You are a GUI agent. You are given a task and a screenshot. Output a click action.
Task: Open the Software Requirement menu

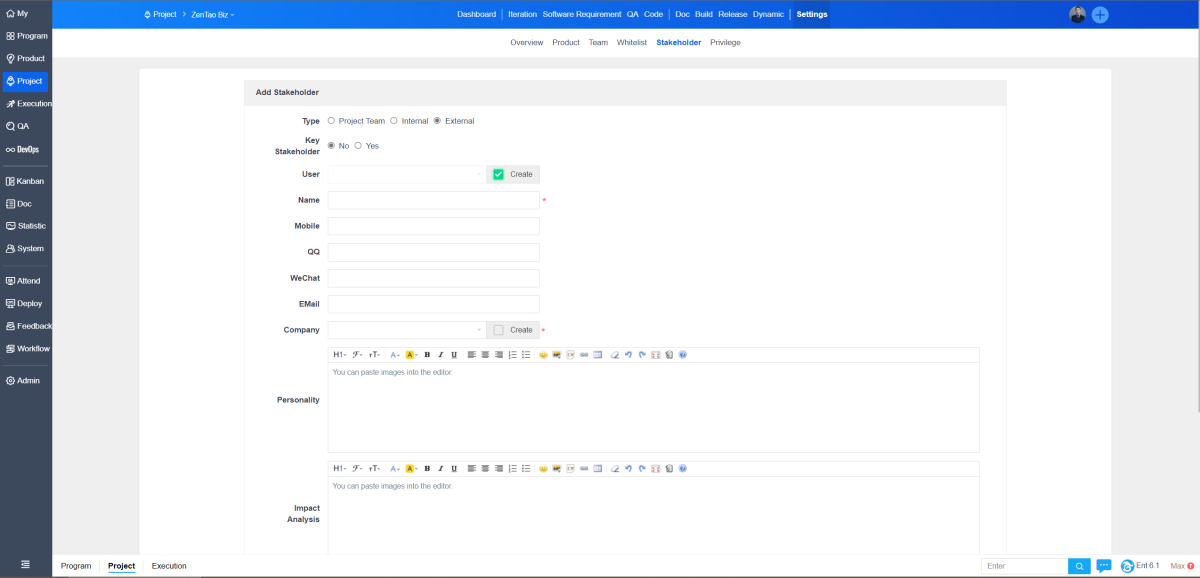(x=581, y=15)
